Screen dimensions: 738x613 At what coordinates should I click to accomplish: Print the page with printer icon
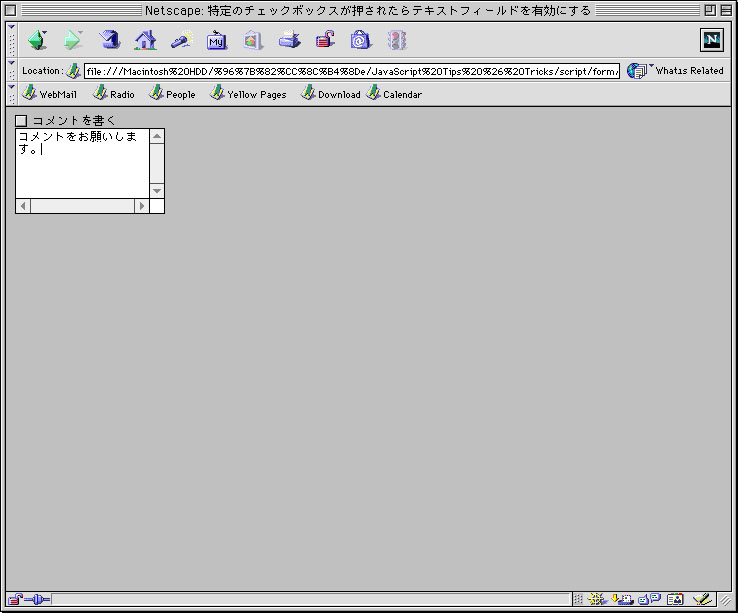(289, 40)
